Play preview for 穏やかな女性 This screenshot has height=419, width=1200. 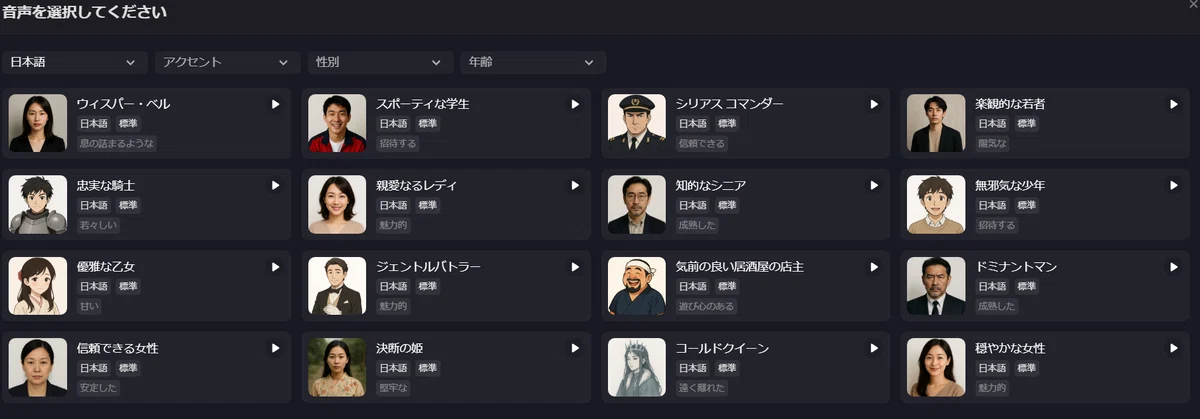point(1174,348)
